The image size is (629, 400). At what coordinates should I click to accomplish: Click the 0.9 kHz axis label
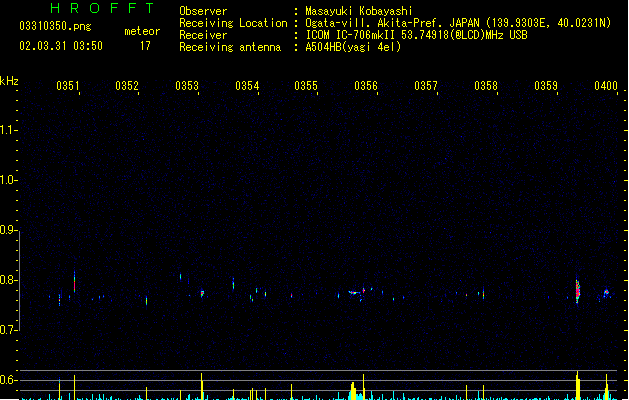7,230
